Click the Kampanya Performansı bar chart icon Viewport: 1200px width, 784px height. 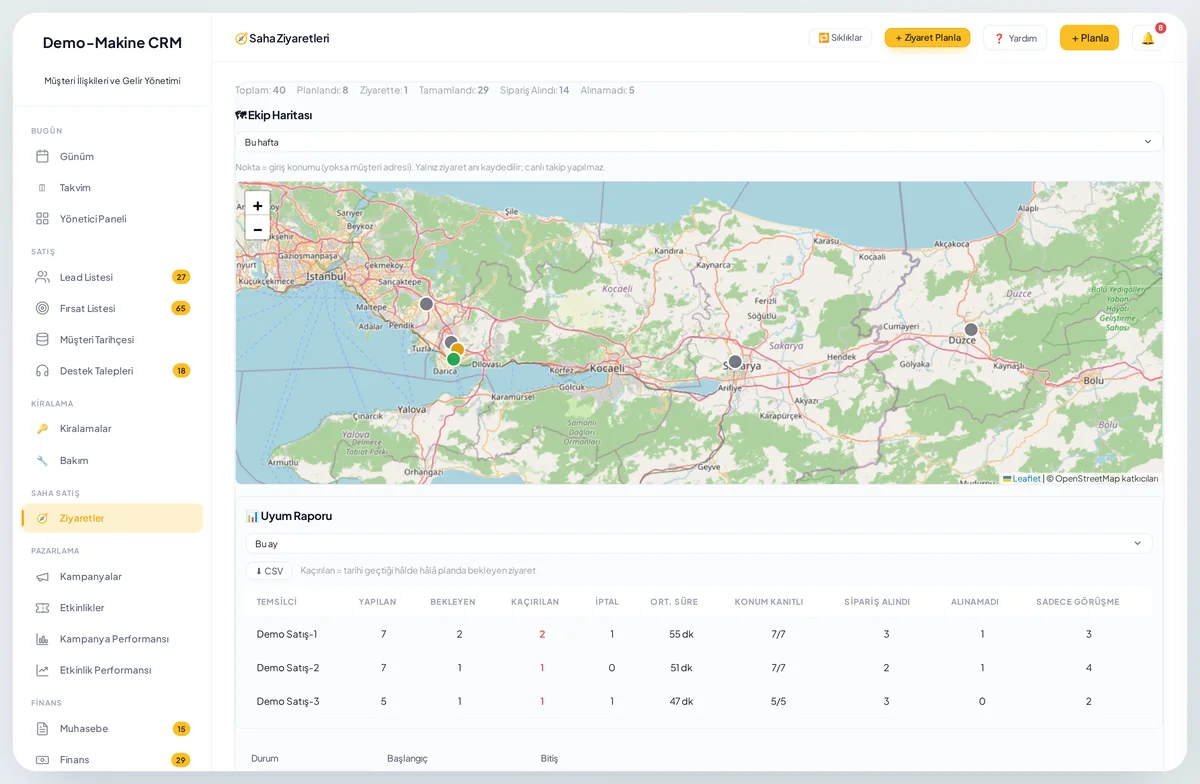[42, 638]
